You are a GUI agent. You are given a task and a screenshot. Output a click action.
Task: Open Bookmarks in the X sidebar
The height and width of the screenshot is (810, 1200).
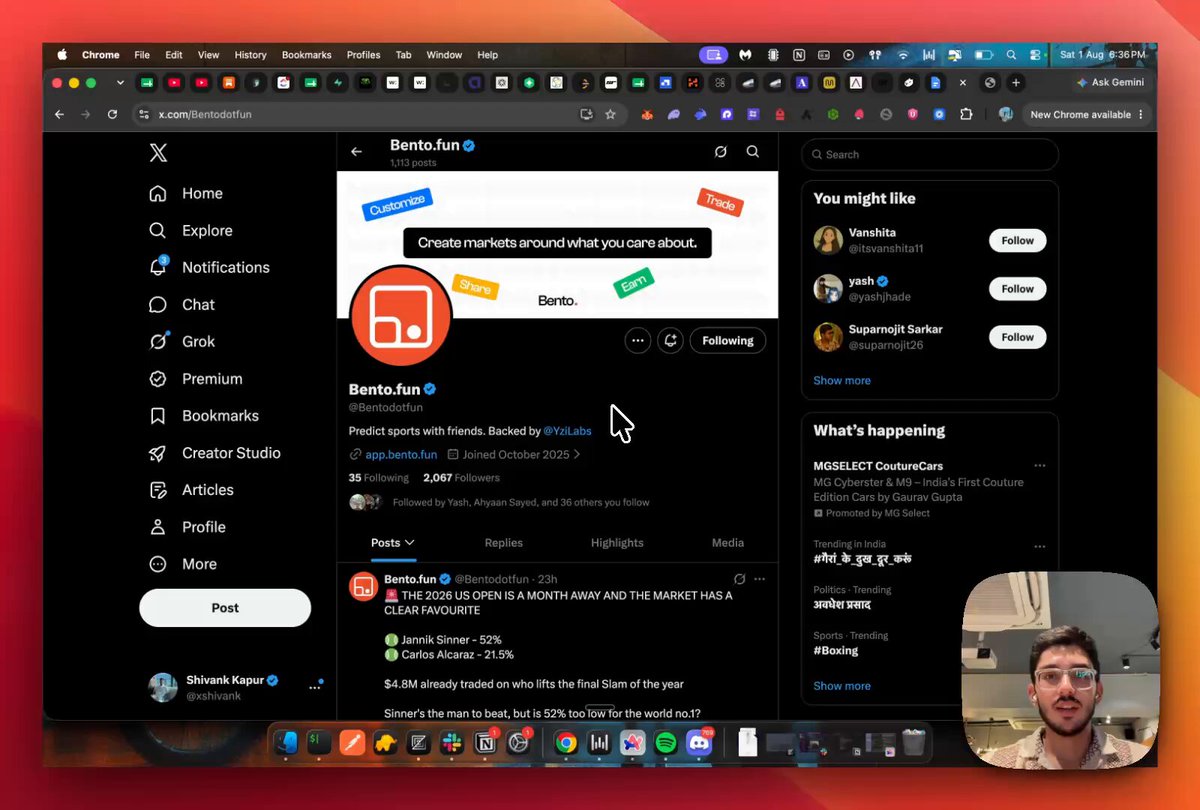[x=203, y=416]
